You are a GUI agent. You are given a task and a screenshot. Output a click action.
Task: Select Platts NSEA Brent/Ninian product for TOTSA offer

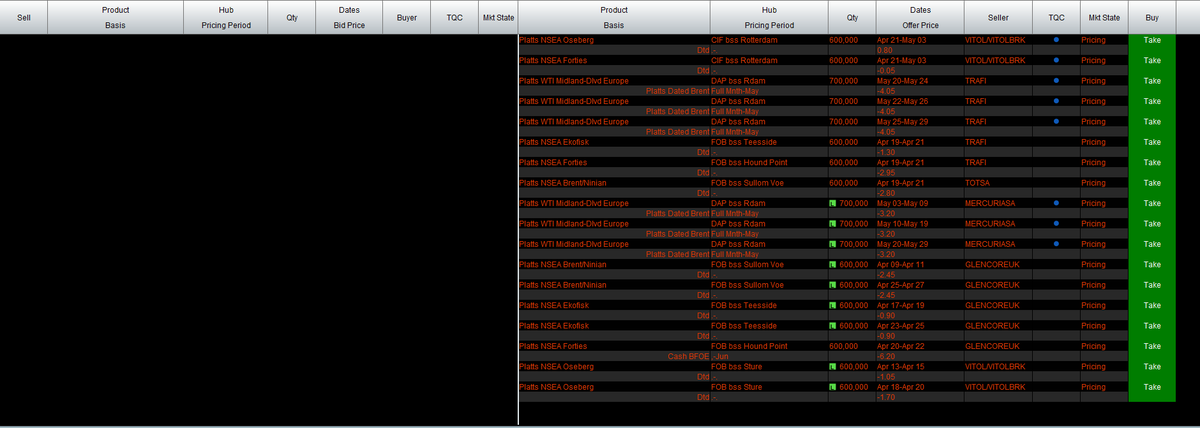coord(563,183)
